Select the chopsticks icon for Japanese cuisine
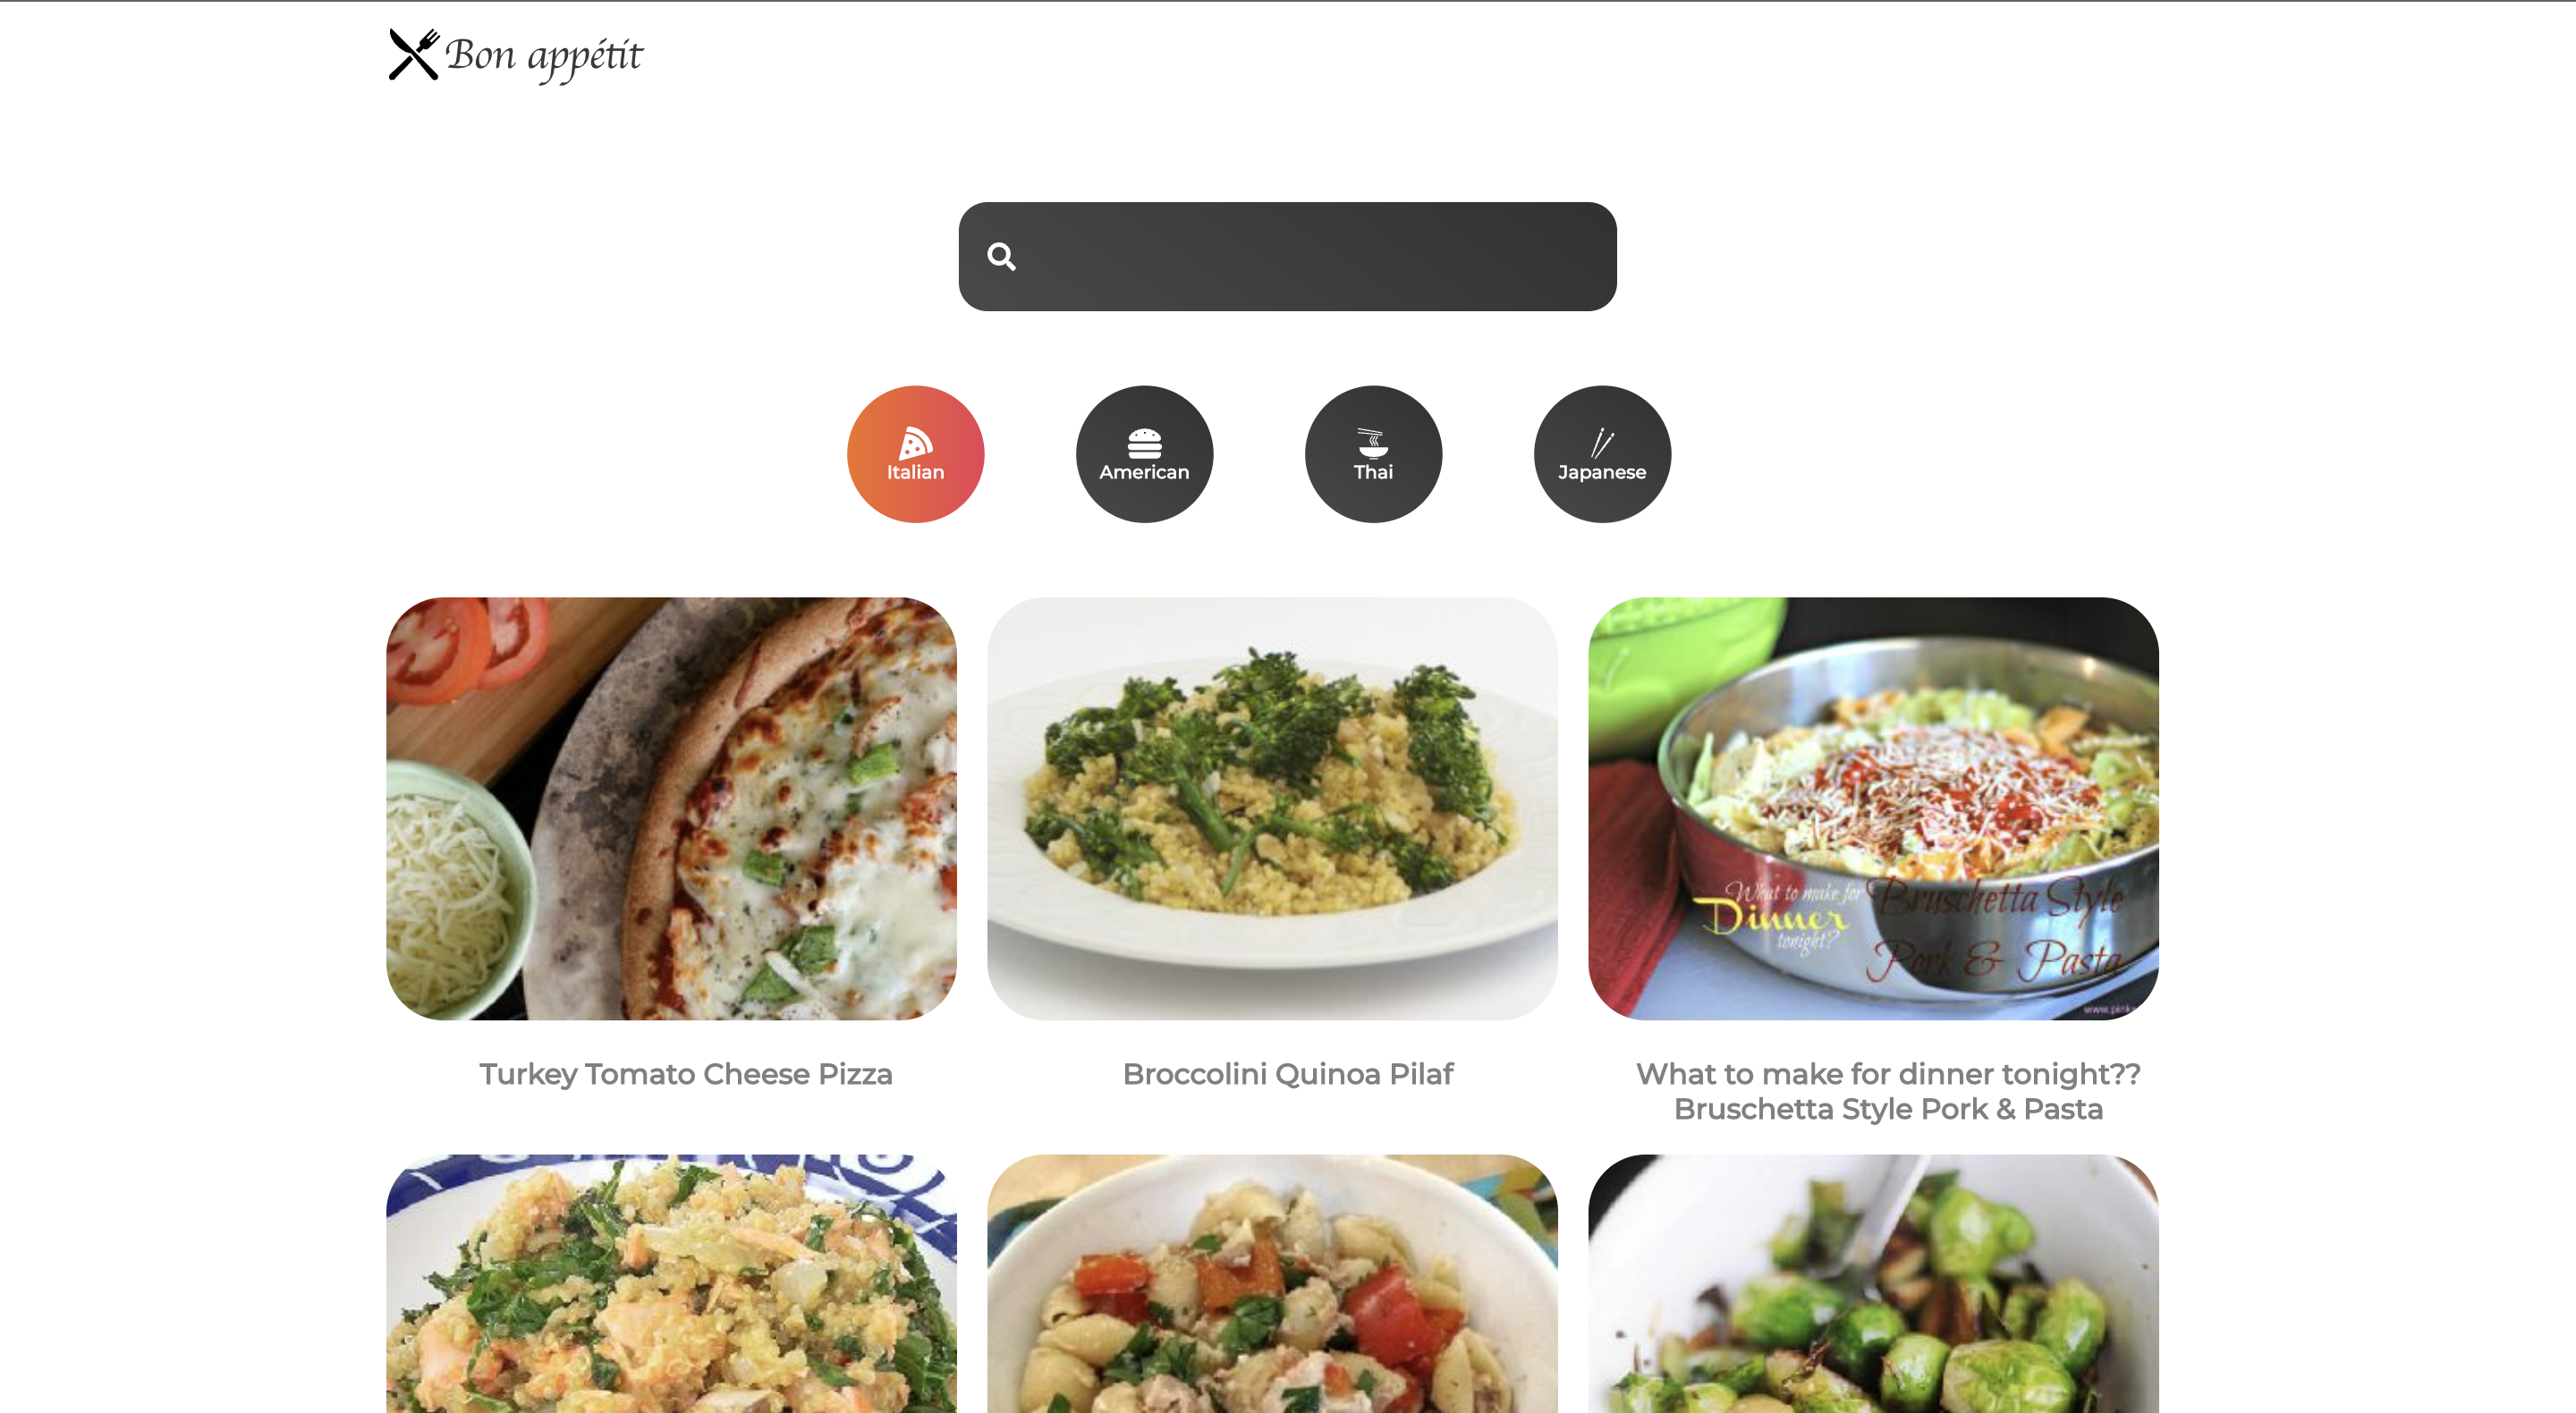2576x1413 pixels. (1602, 442)
